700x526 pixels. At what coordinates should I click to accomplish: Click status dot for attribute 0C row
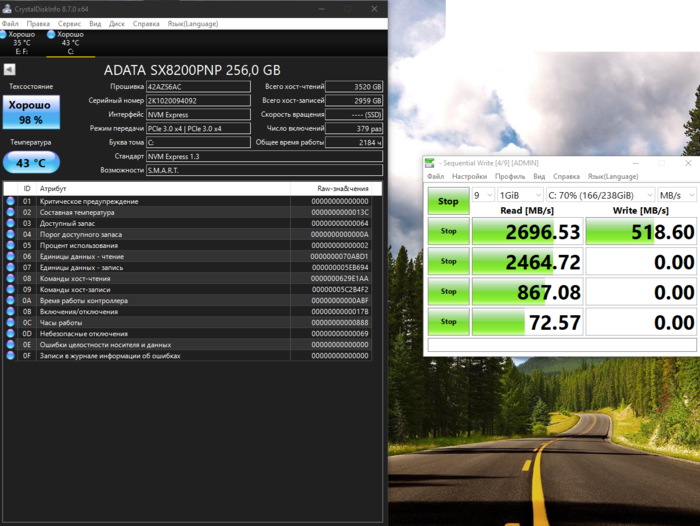pos(10,322)
